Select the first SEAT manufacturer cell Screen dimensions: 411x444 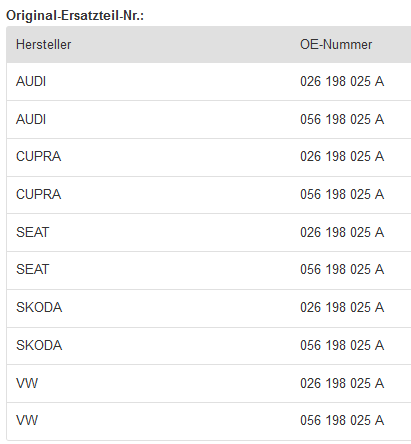click(x=33, y=232)
